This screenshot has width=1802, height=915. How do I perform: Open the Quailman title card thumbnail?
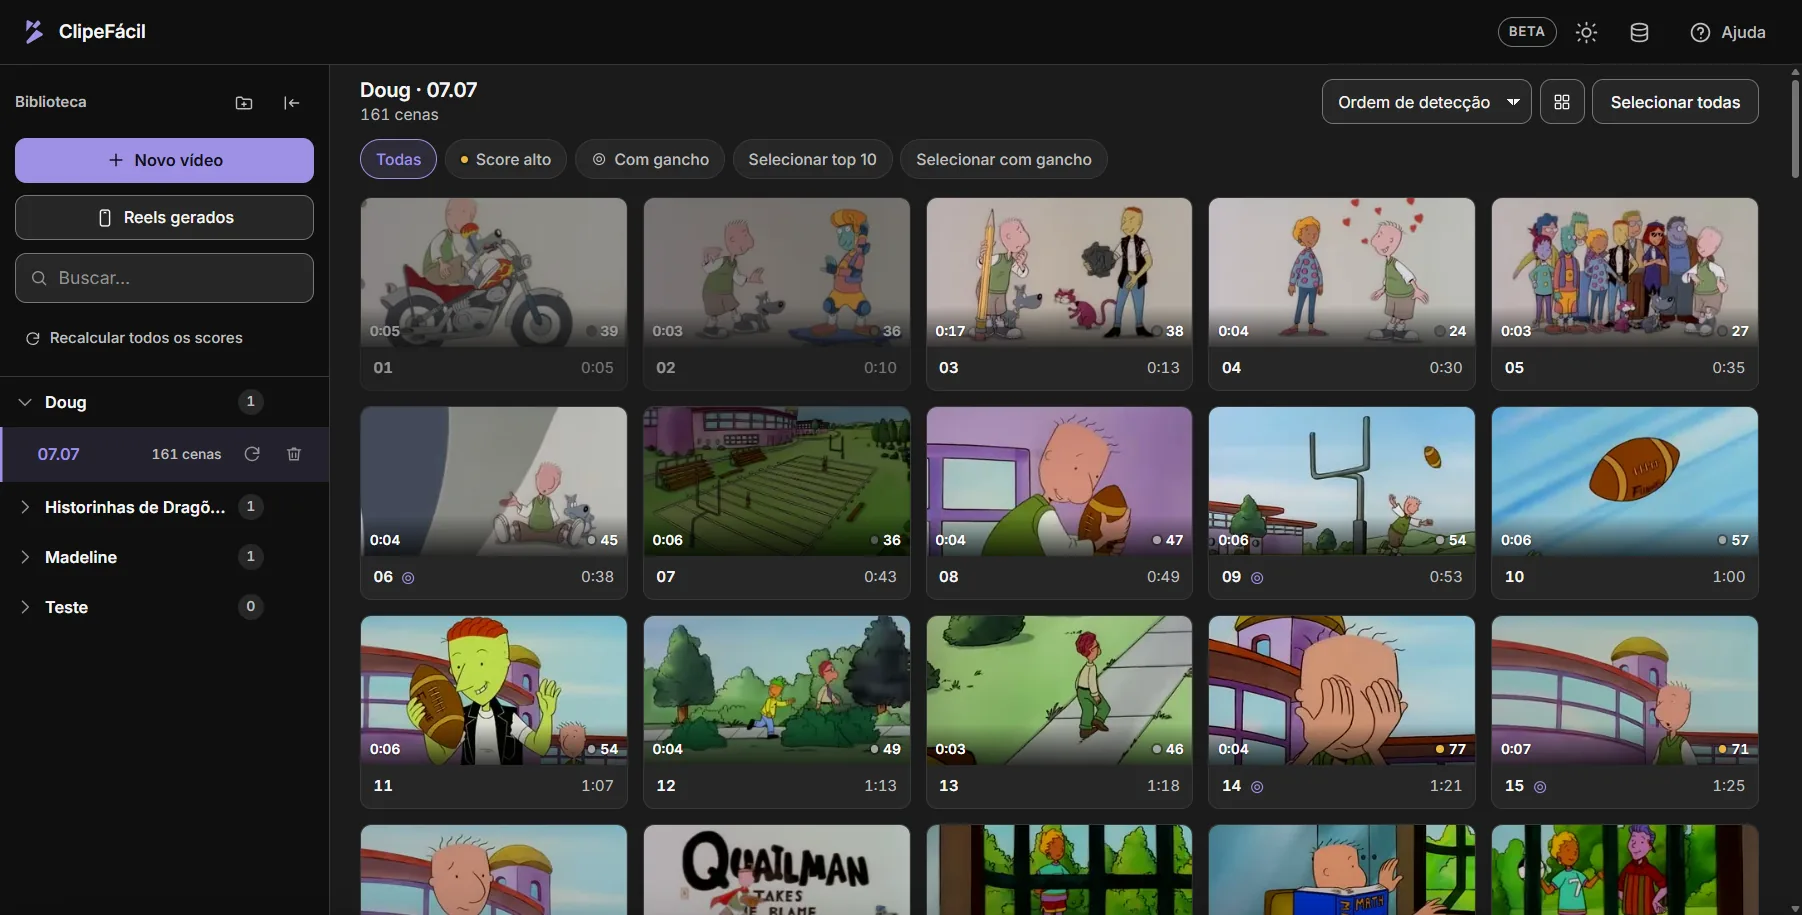click(777, 870)
